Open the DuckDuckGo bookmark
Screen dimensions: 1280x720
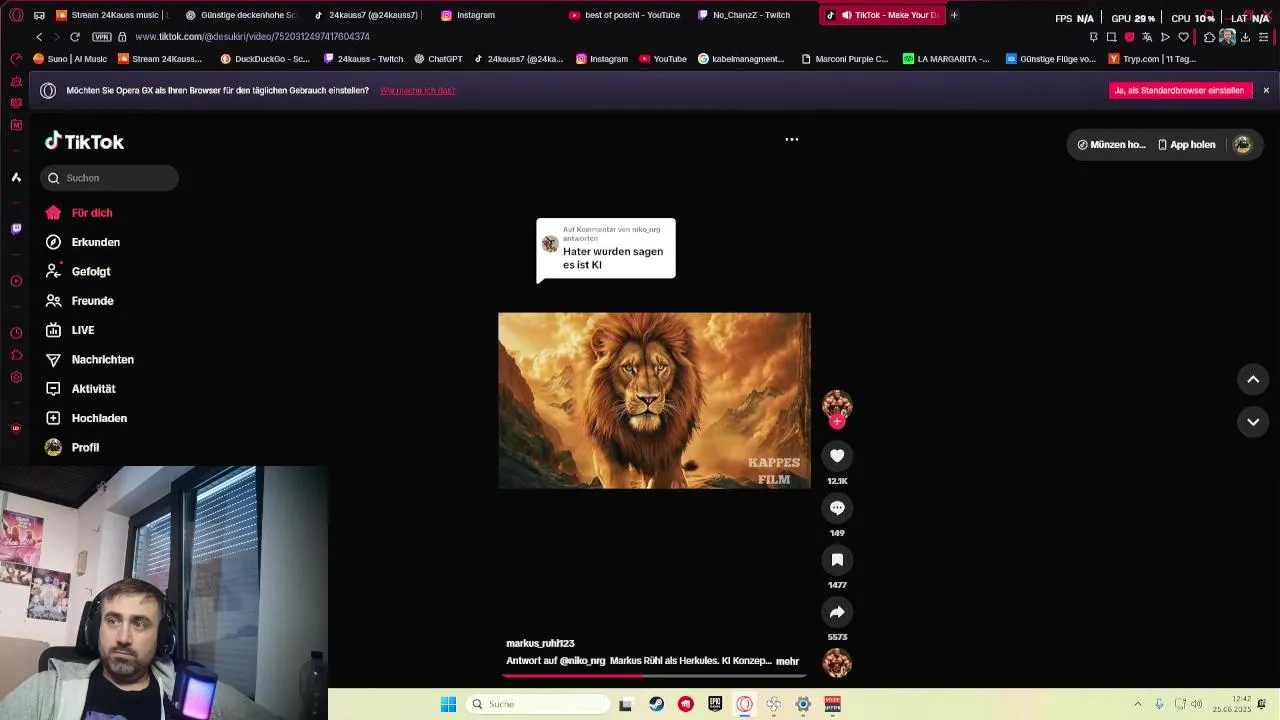[265, 59]
